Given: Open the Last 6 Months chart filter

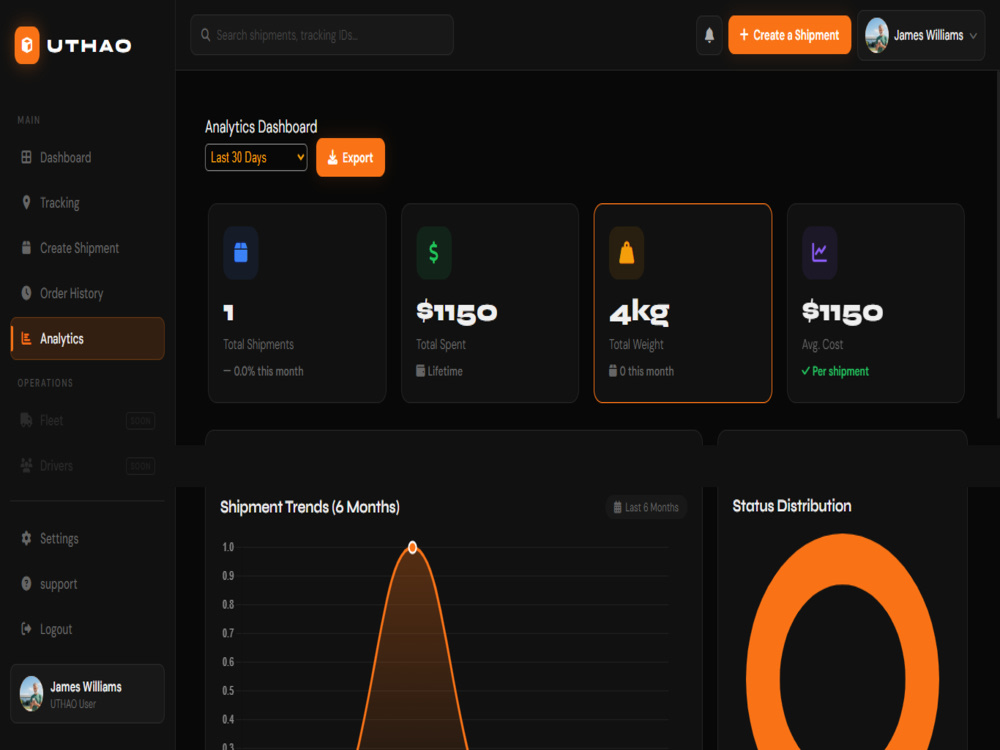Looking at the screenshot, I should point(646,507).
